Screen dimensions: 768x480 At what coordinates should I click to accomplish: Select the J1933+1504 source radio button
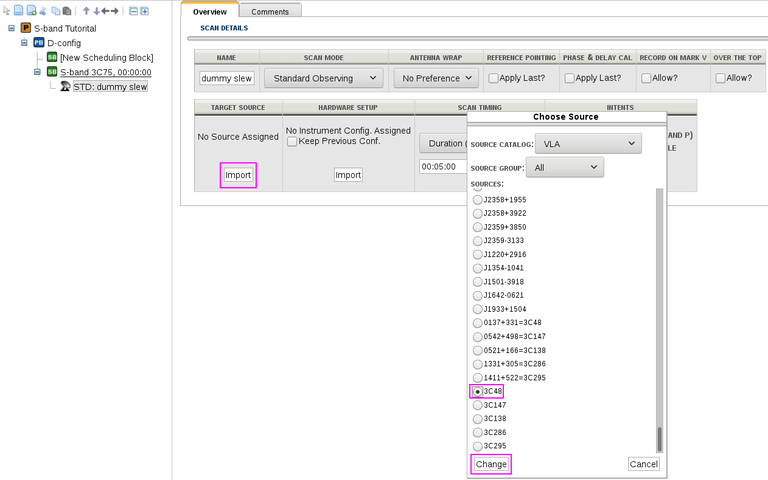click(477, 309)
